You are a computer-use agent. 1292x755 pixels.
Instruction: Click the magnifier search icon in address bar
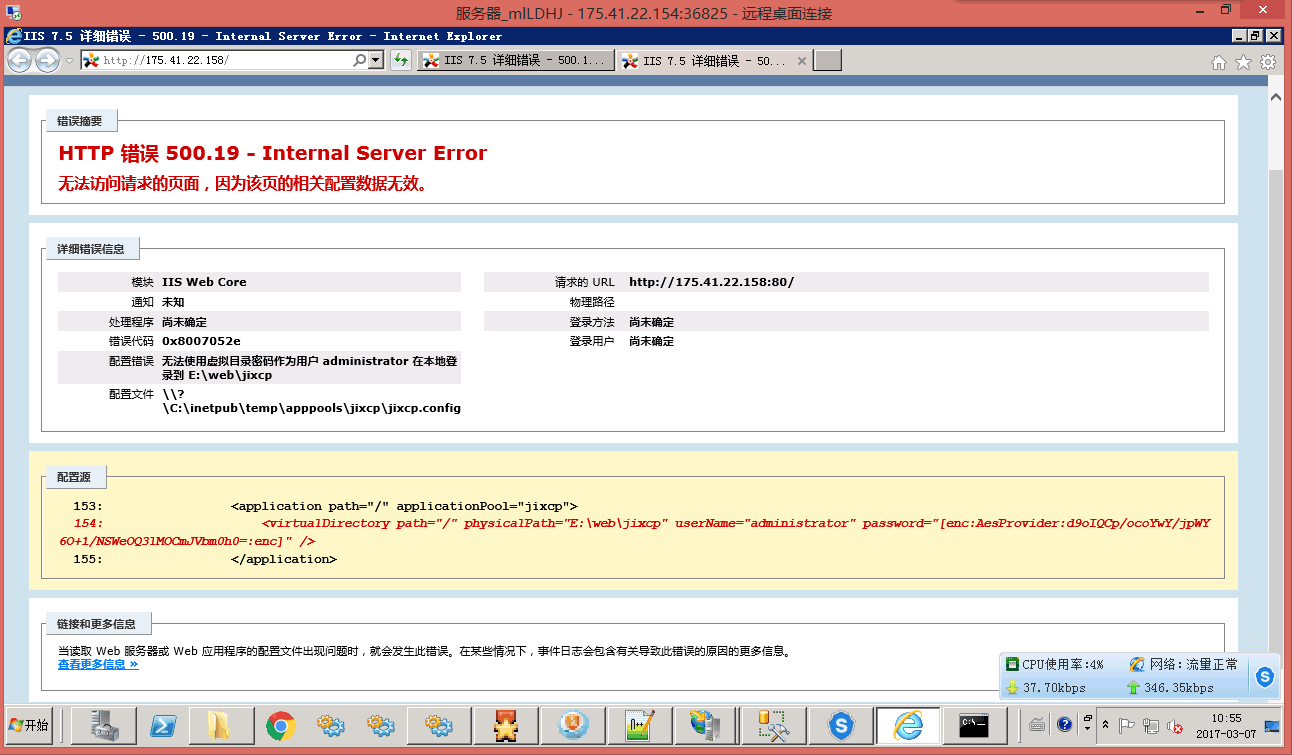pyautogui.click(x=360, y=61)
